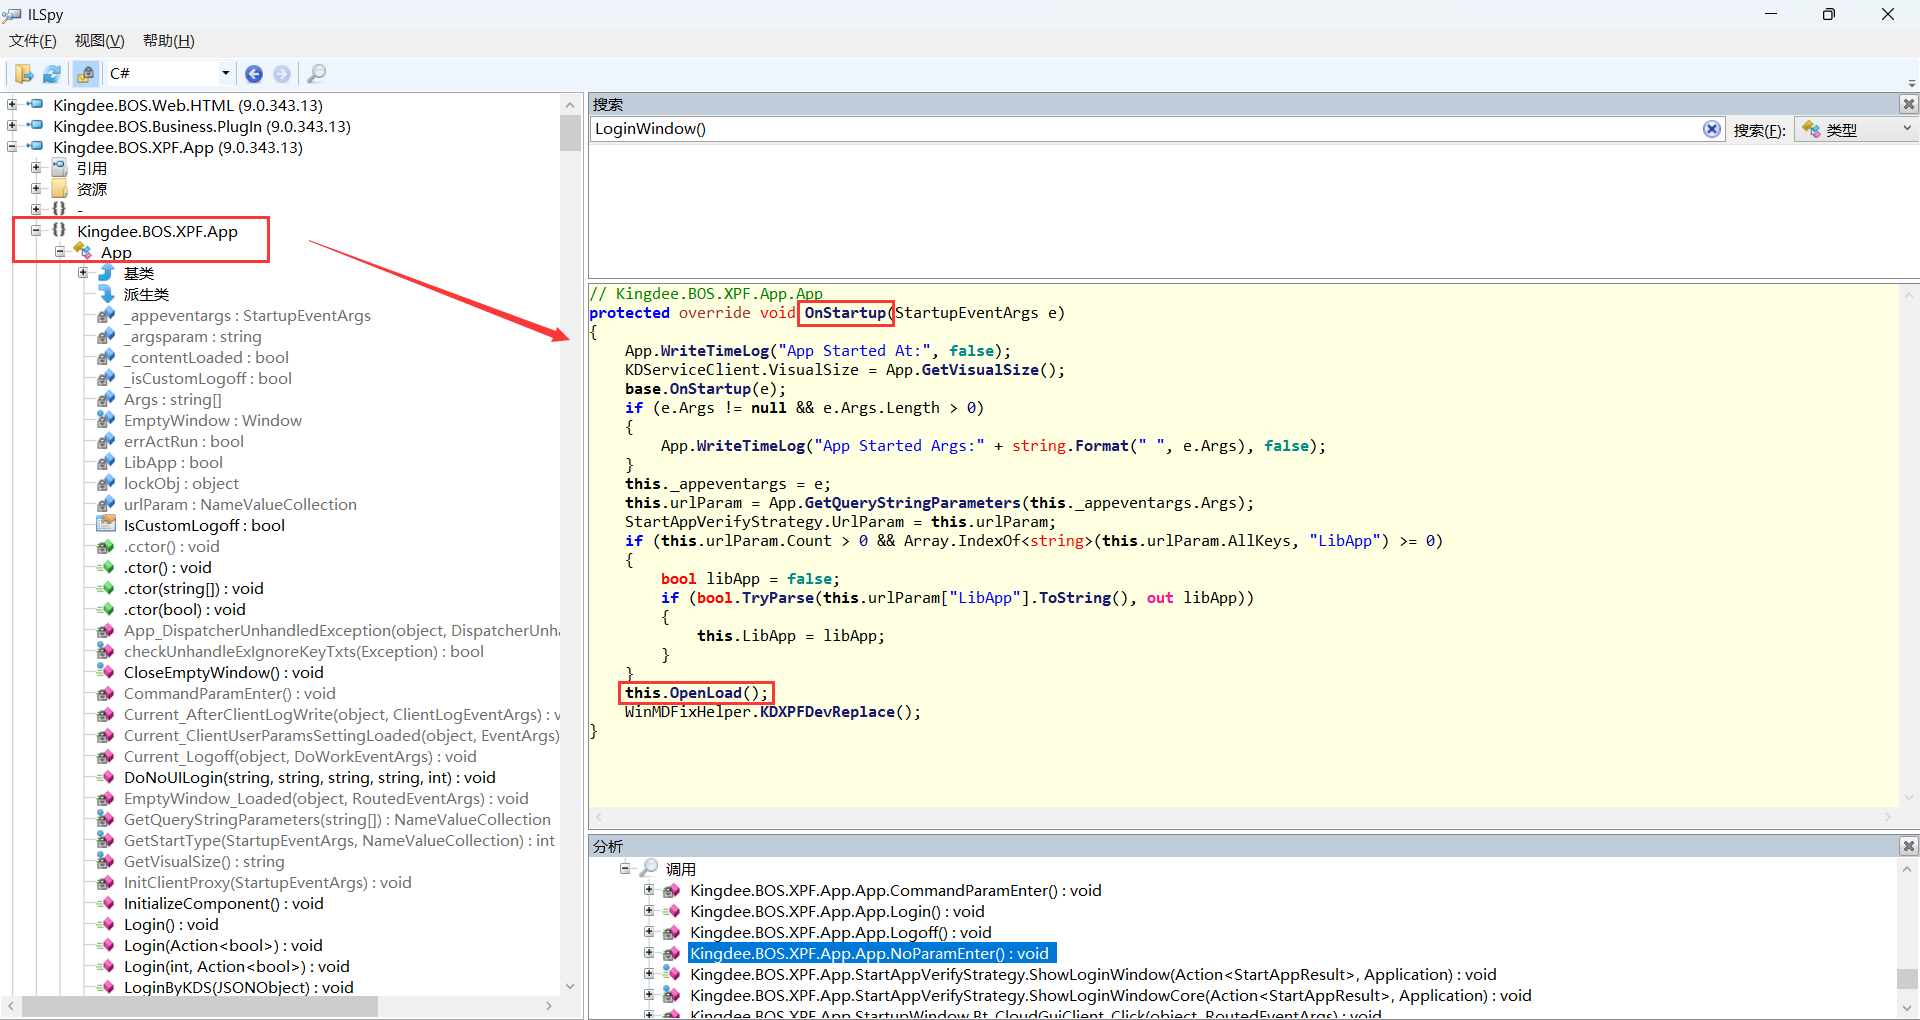Expand the 基类 base types node
The image size is (1920, 1020).
pyautogui.click(x=84, y=272)
